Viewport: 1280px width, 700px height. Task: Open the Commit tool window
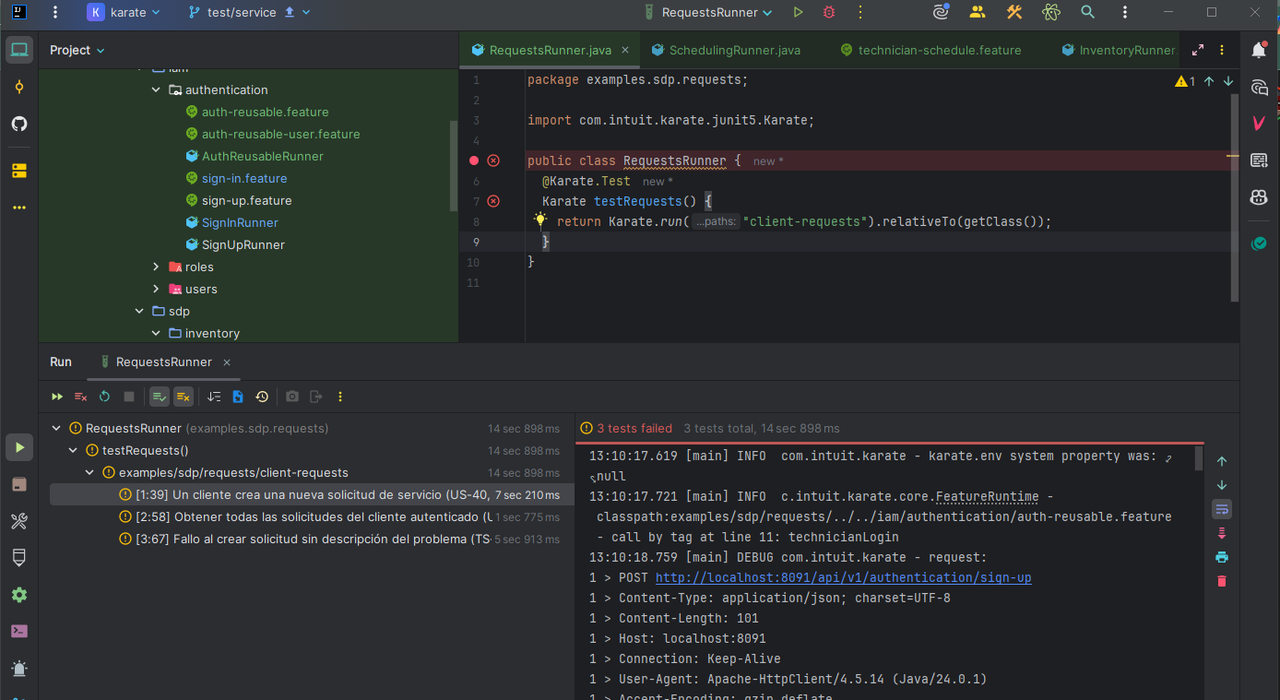pyautogui.click(x=19, y=87)
